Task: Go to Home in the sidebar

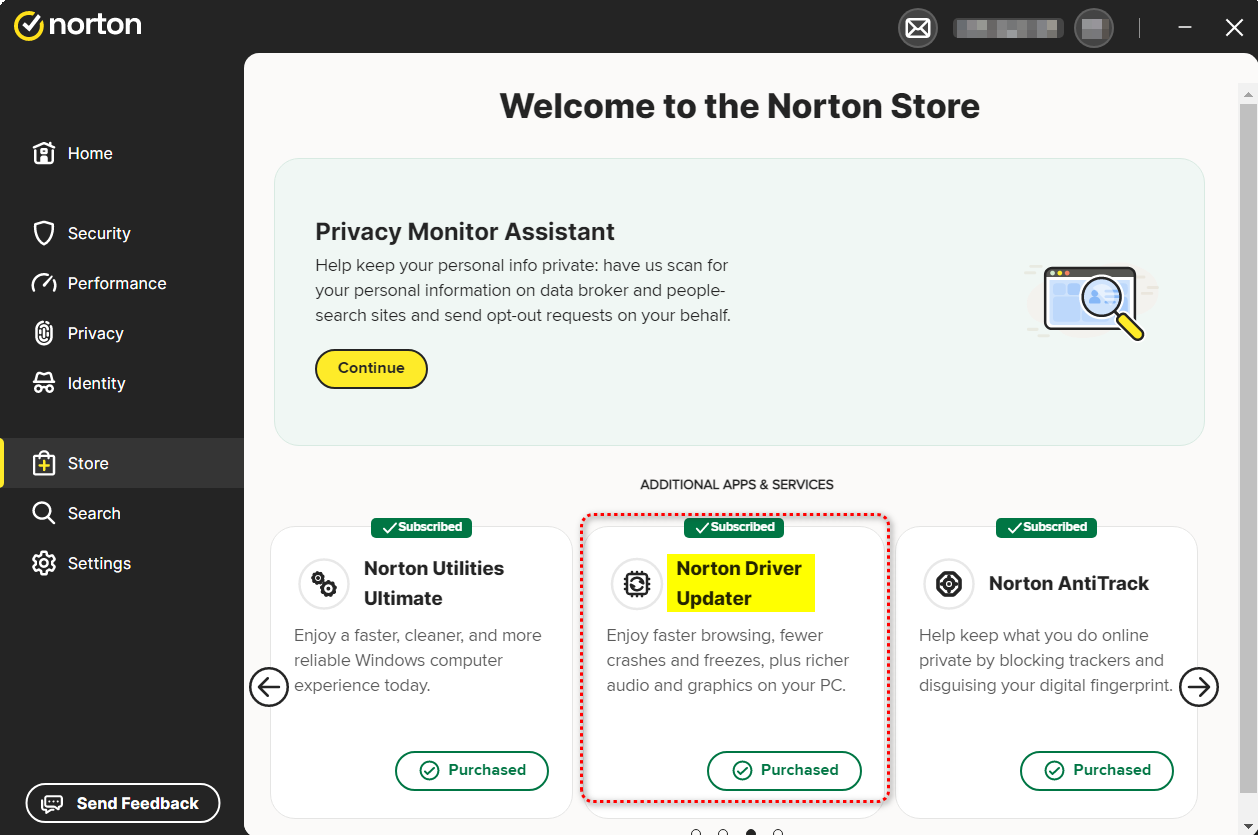Action: 89,153
